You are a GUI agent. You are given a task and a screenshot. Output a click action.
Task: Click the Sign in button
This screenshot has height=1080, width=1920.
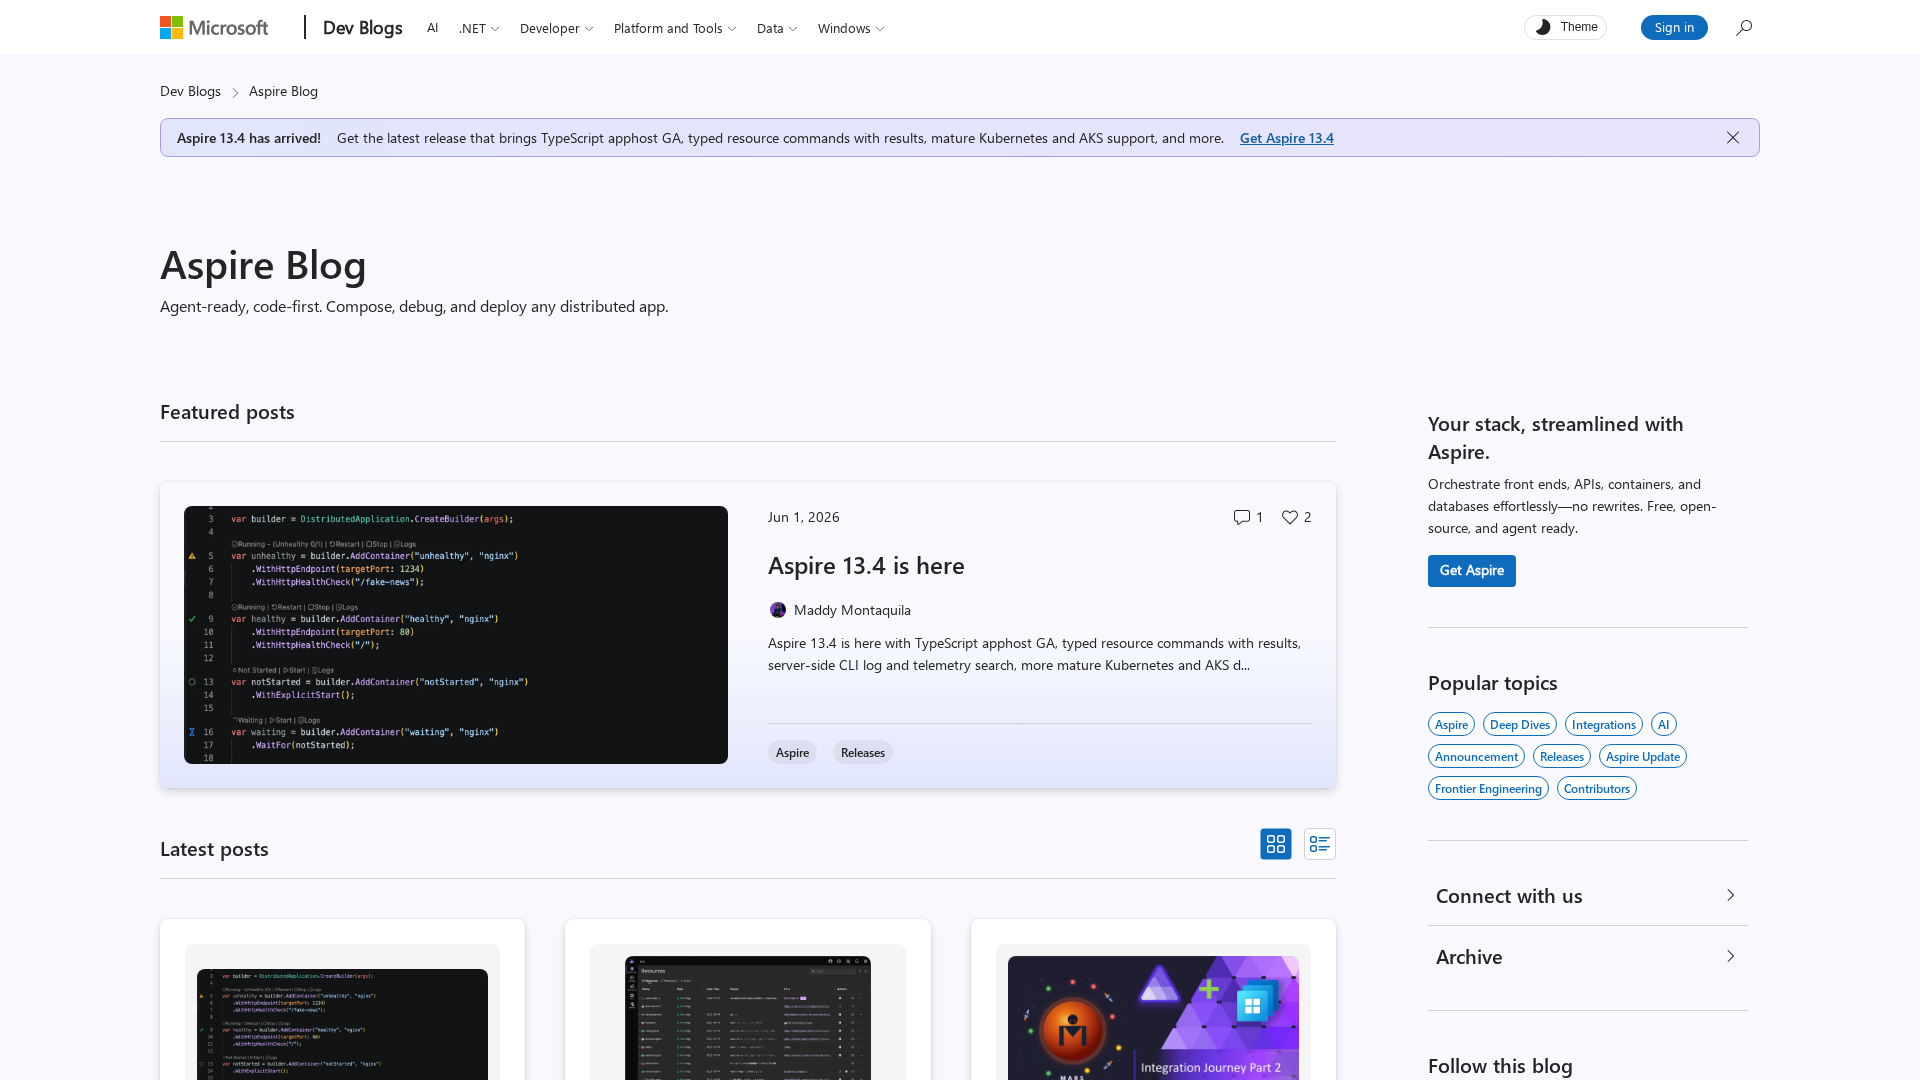pos(1674,27)
